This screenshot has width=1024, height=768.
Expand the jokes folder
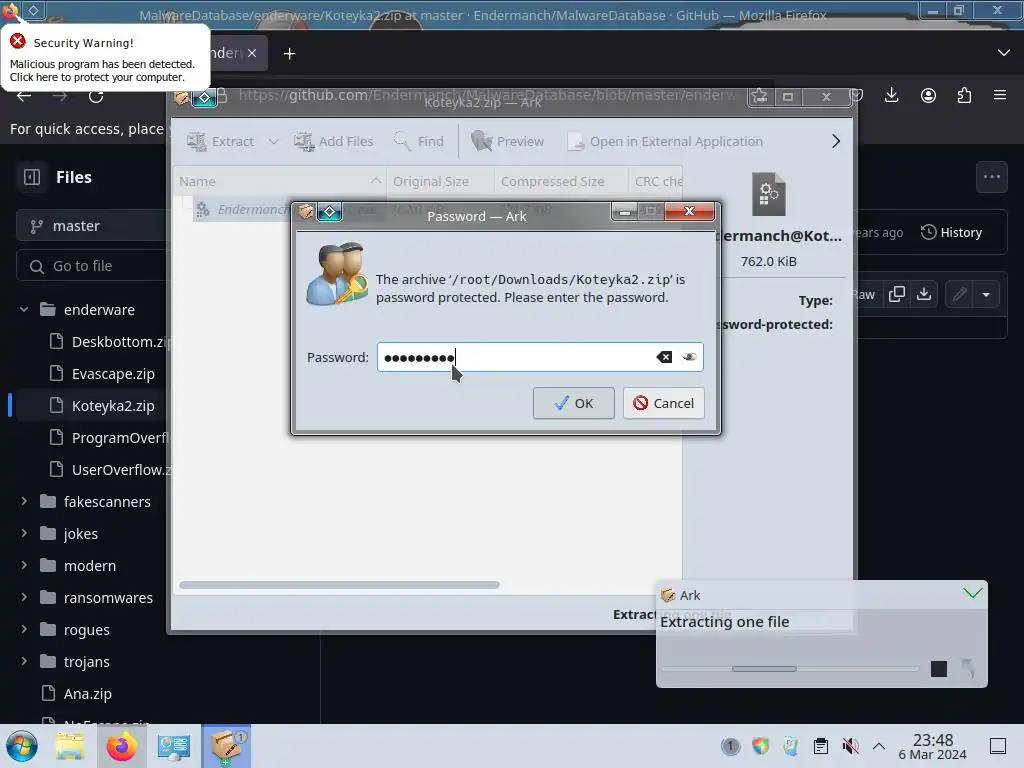24,534
